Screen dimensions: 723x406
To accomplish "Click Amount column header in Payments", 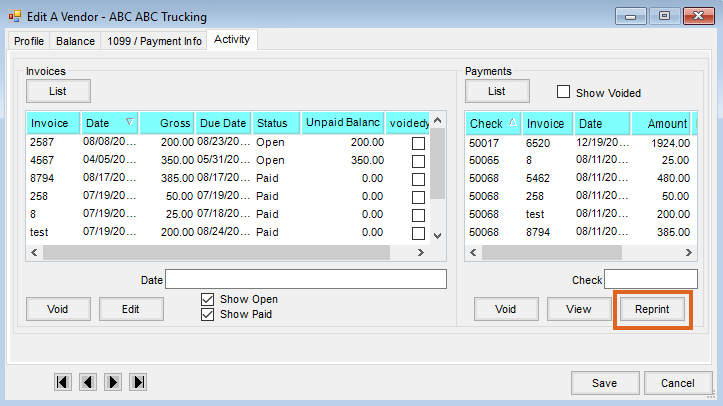I will point(661,124).
